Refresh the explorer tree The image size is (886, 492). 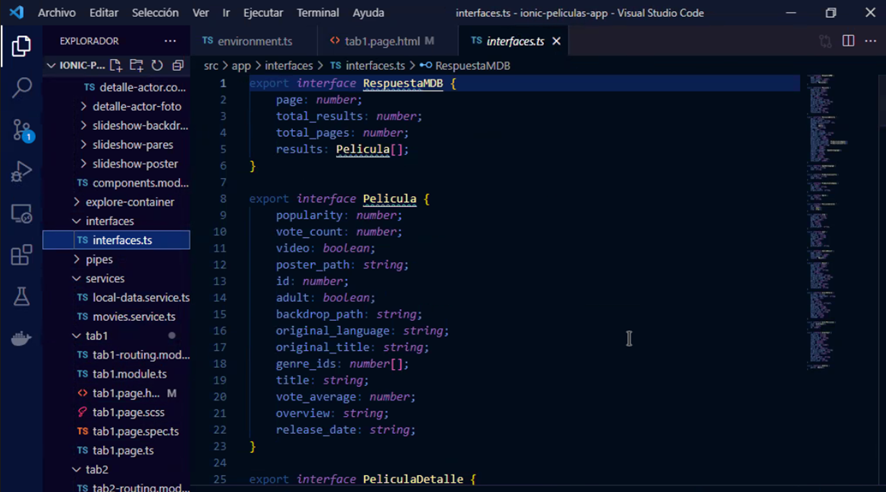click(157, 66)
